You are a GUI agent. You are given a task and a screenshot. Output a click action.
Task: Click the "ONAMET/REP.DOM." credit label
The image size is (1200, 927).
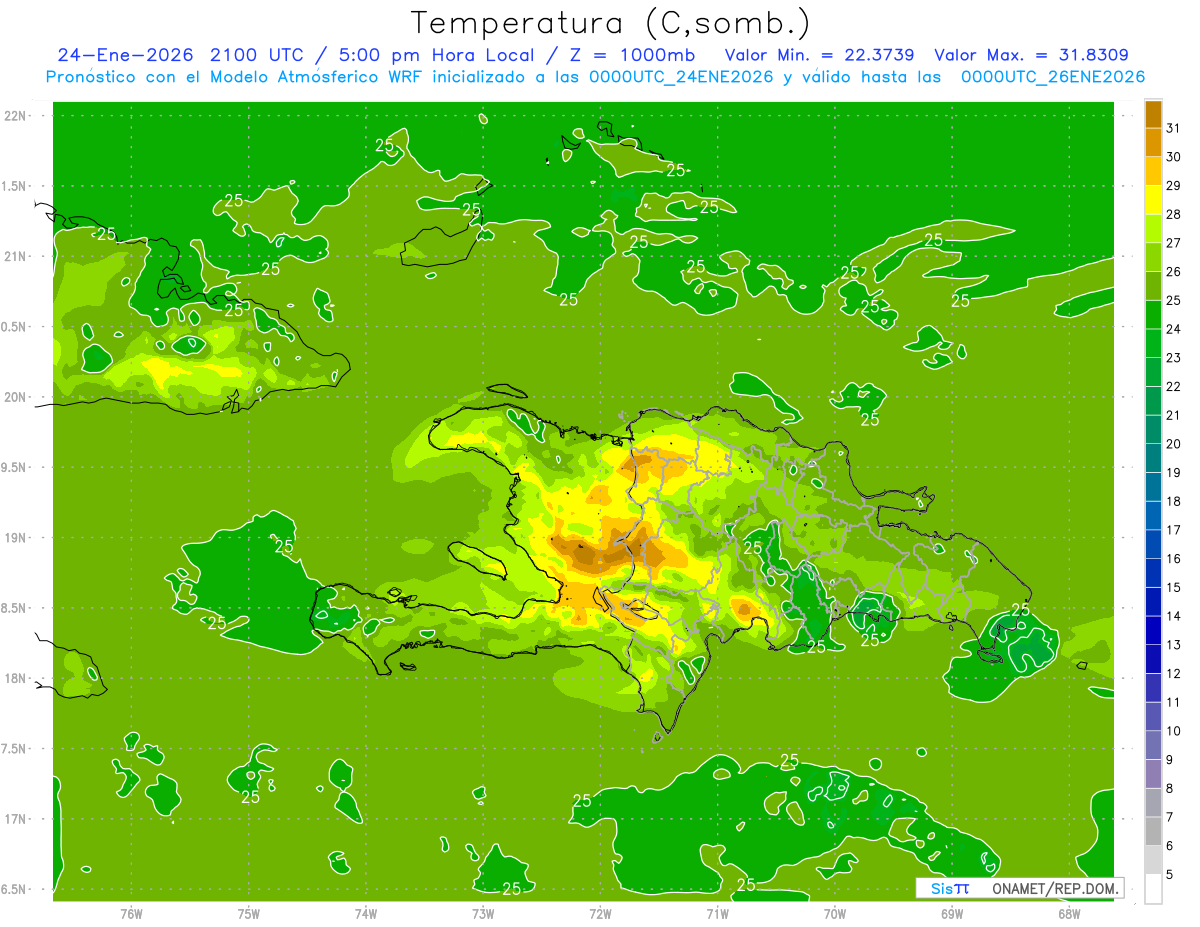point(1054,888)
